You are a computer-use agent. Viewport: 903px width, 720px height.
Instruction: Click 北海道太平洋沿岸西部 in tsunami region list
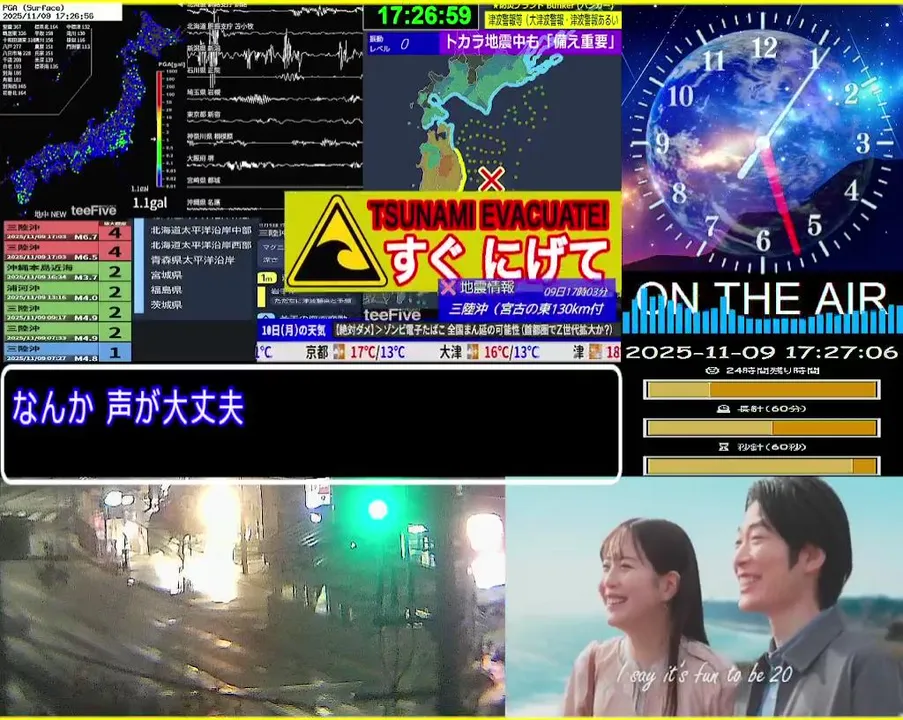[x=201, y=245]
